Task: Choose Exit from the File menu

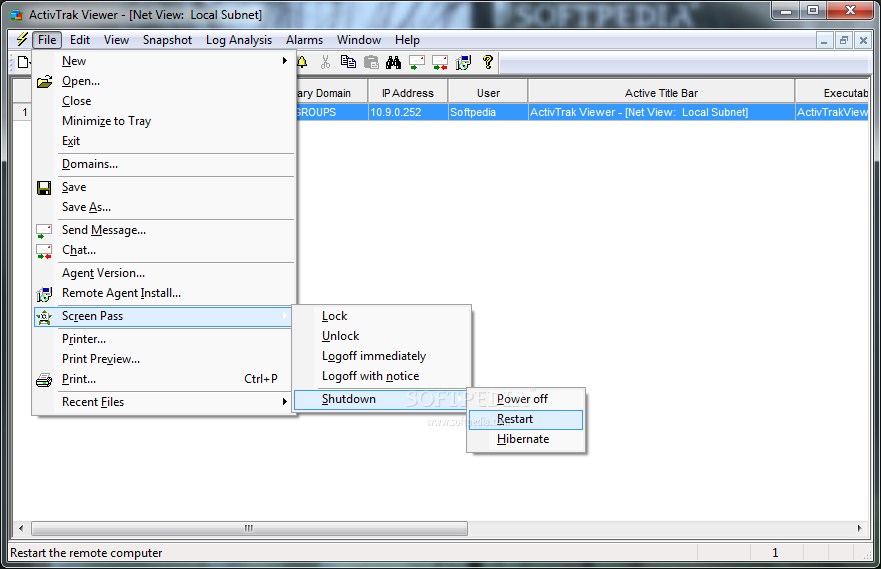Action: [164, 141]
